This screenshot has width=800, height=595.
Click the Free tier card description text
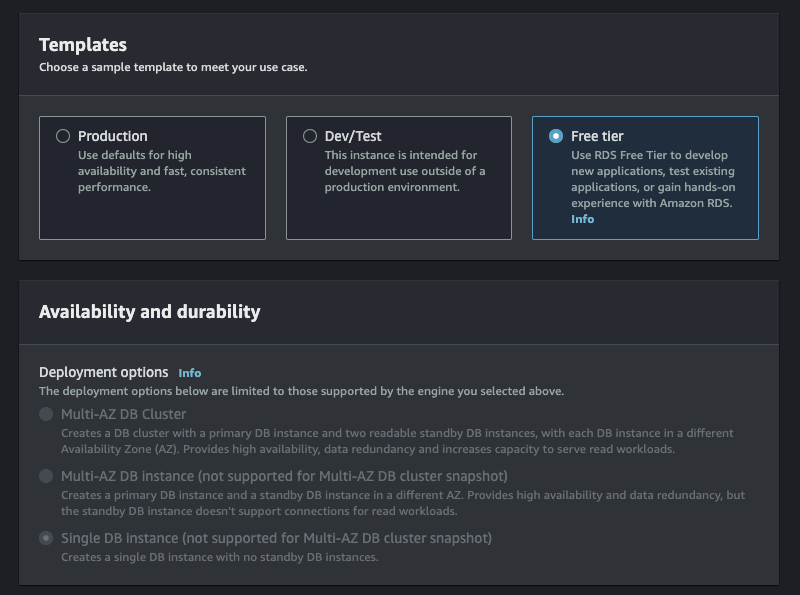click(x=650, y=179)
